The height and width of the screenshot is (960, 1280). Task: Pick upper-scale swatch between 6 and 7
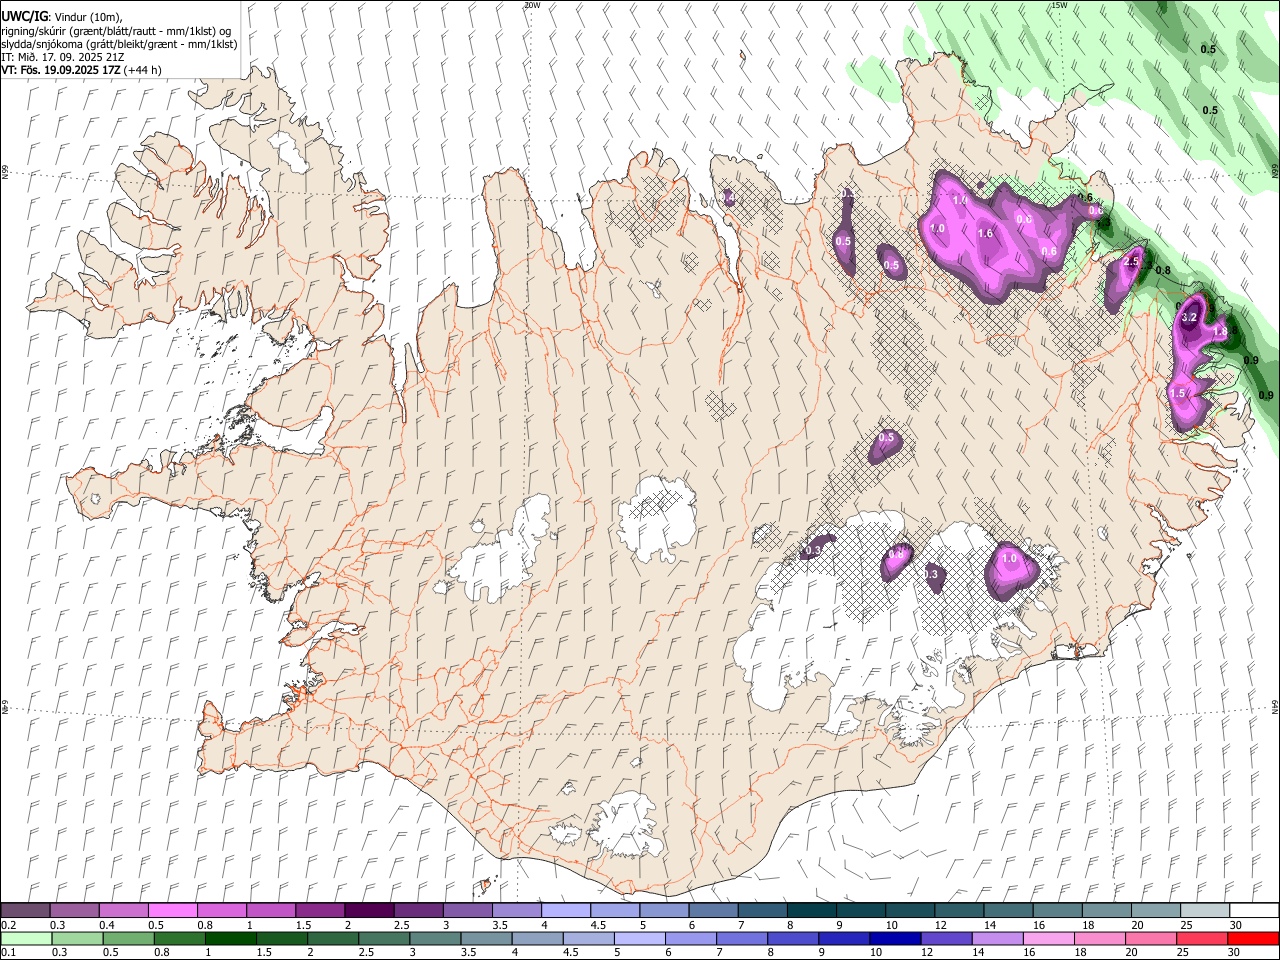(x=712, y=910)
